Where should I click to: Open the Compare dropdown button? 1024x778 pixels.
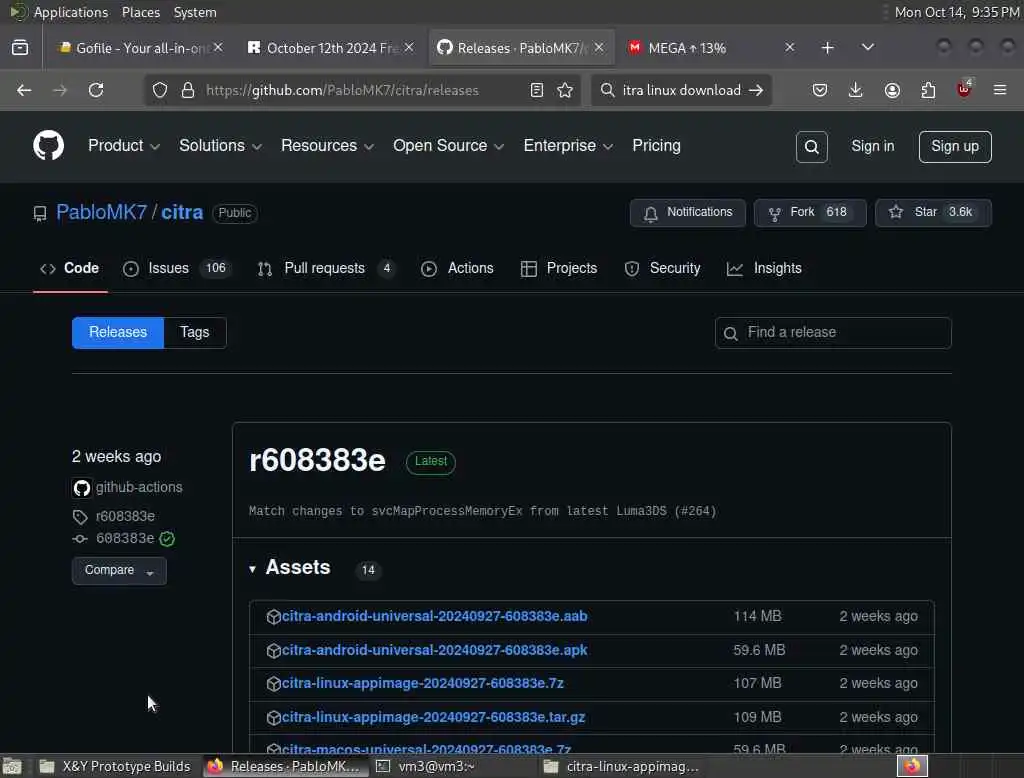119,571
